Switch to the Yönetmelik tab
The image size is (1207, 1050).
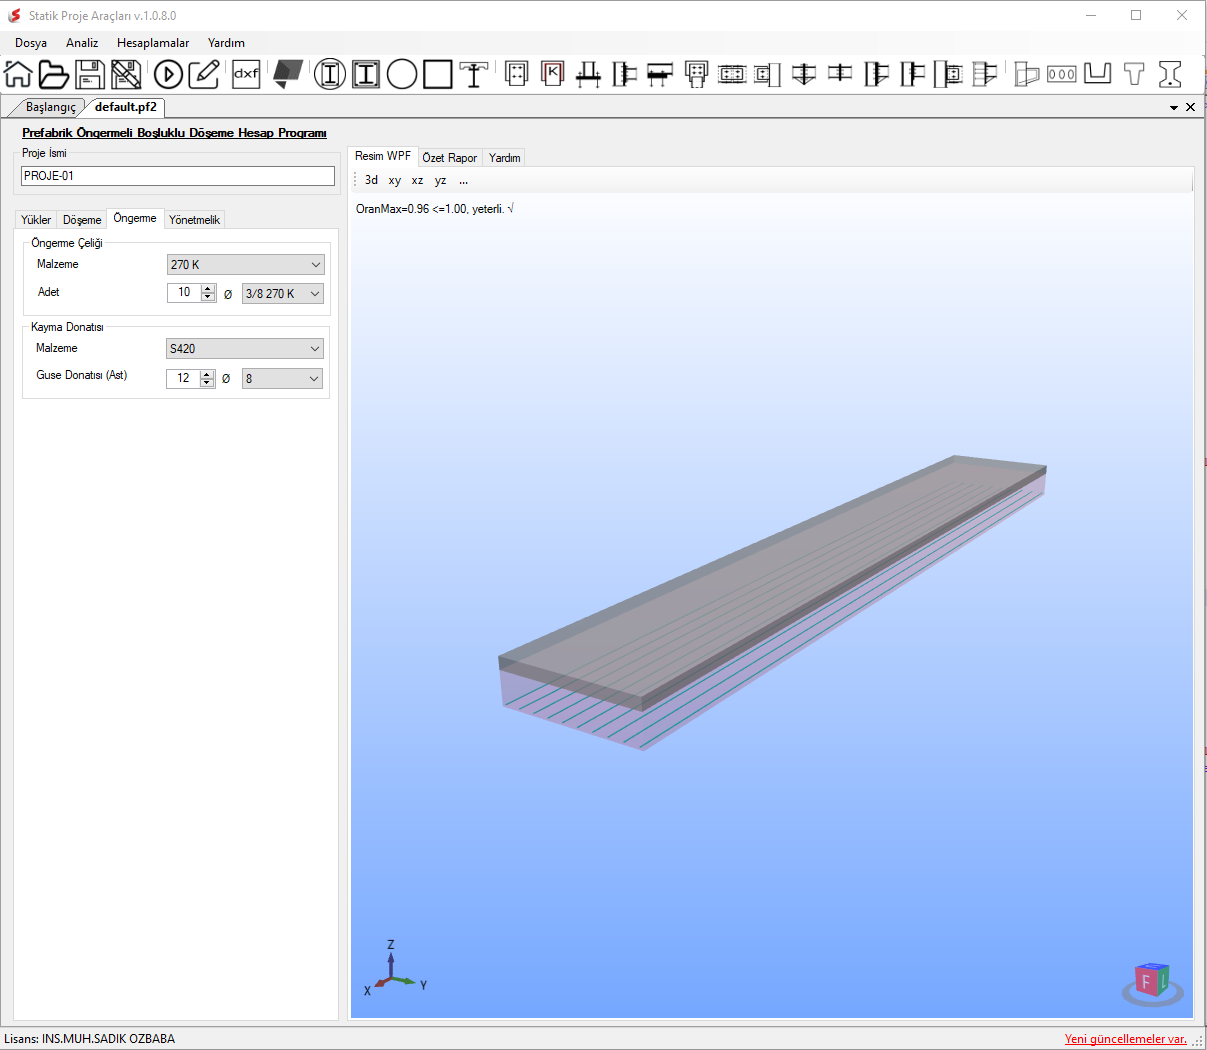194,220
